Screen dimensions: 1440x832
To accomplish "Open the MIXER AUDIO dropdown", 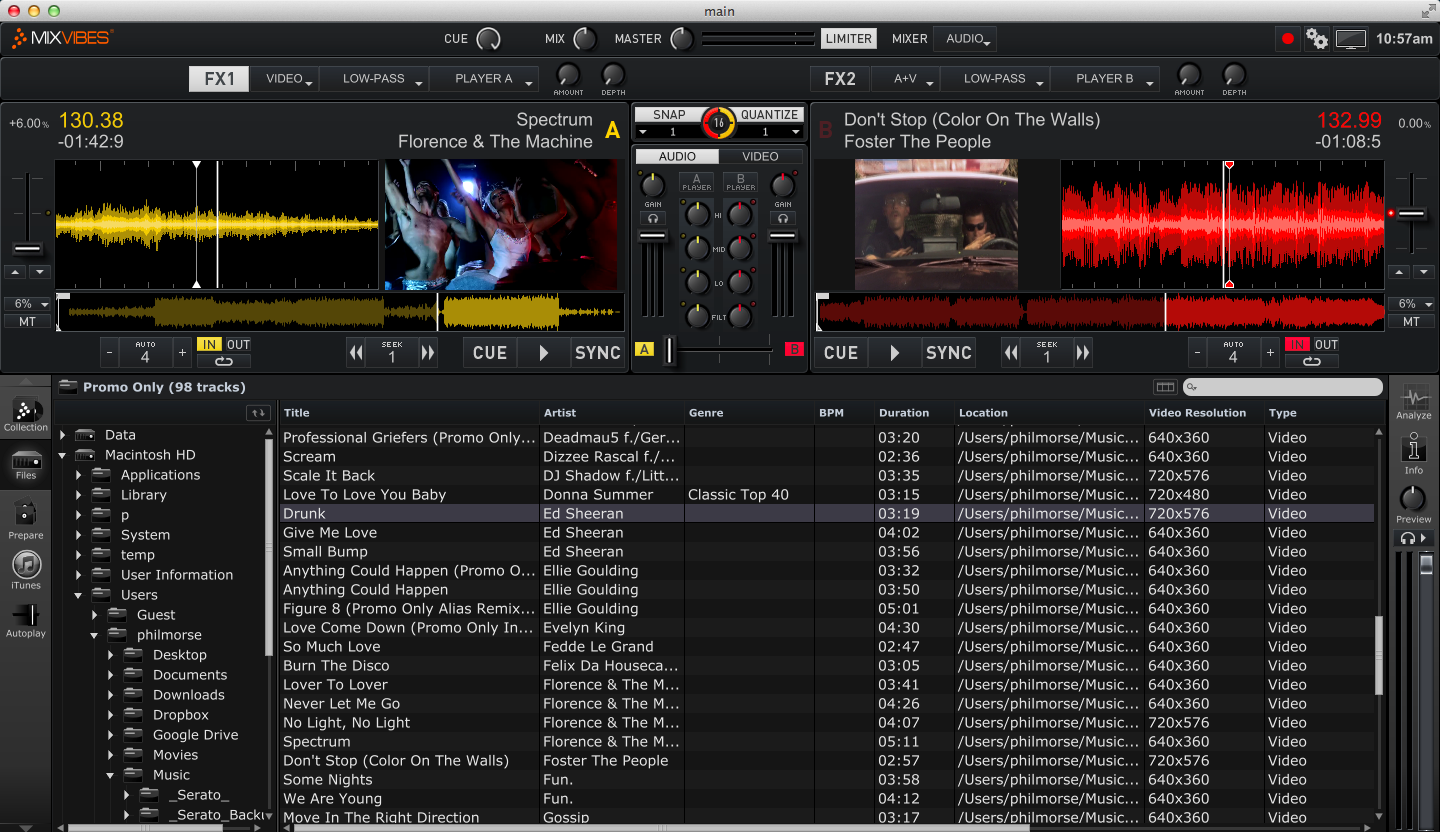I will (x=965, y=39).
